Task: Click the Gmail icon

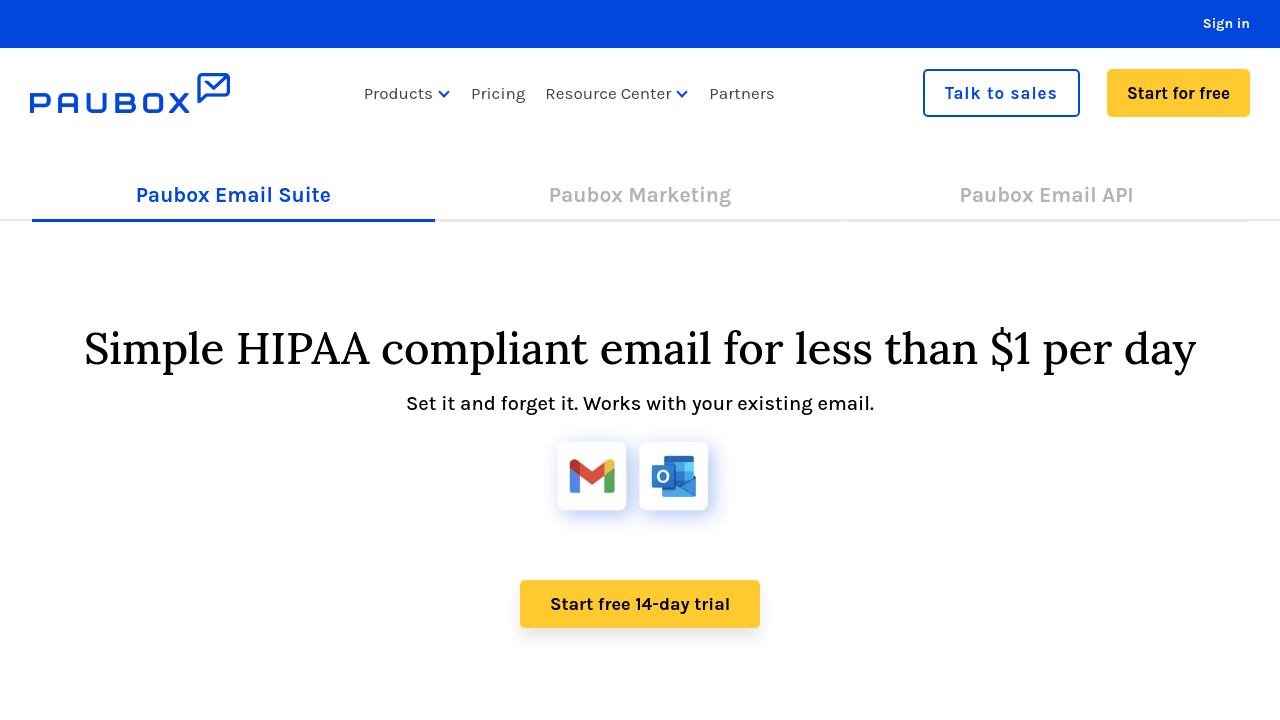Action: tap(592, 476)
